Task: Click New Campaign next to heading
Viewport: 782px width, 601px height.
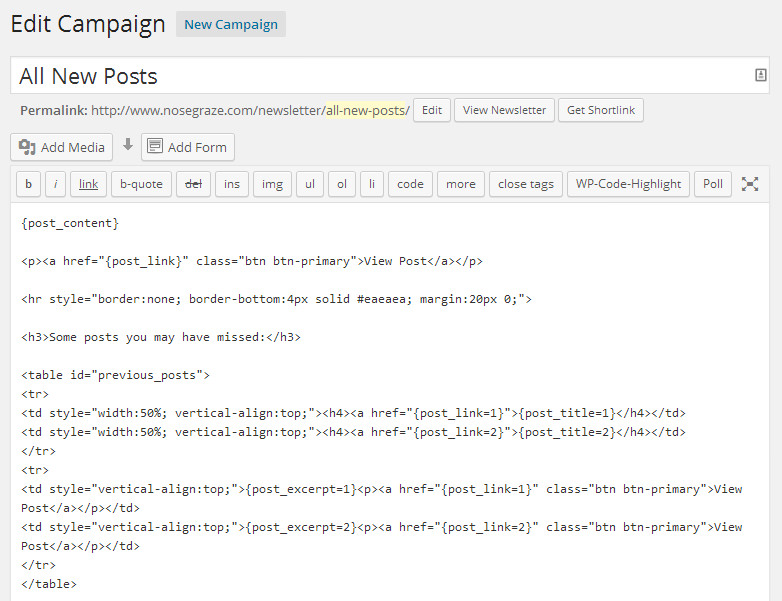Action: [231, 25]
